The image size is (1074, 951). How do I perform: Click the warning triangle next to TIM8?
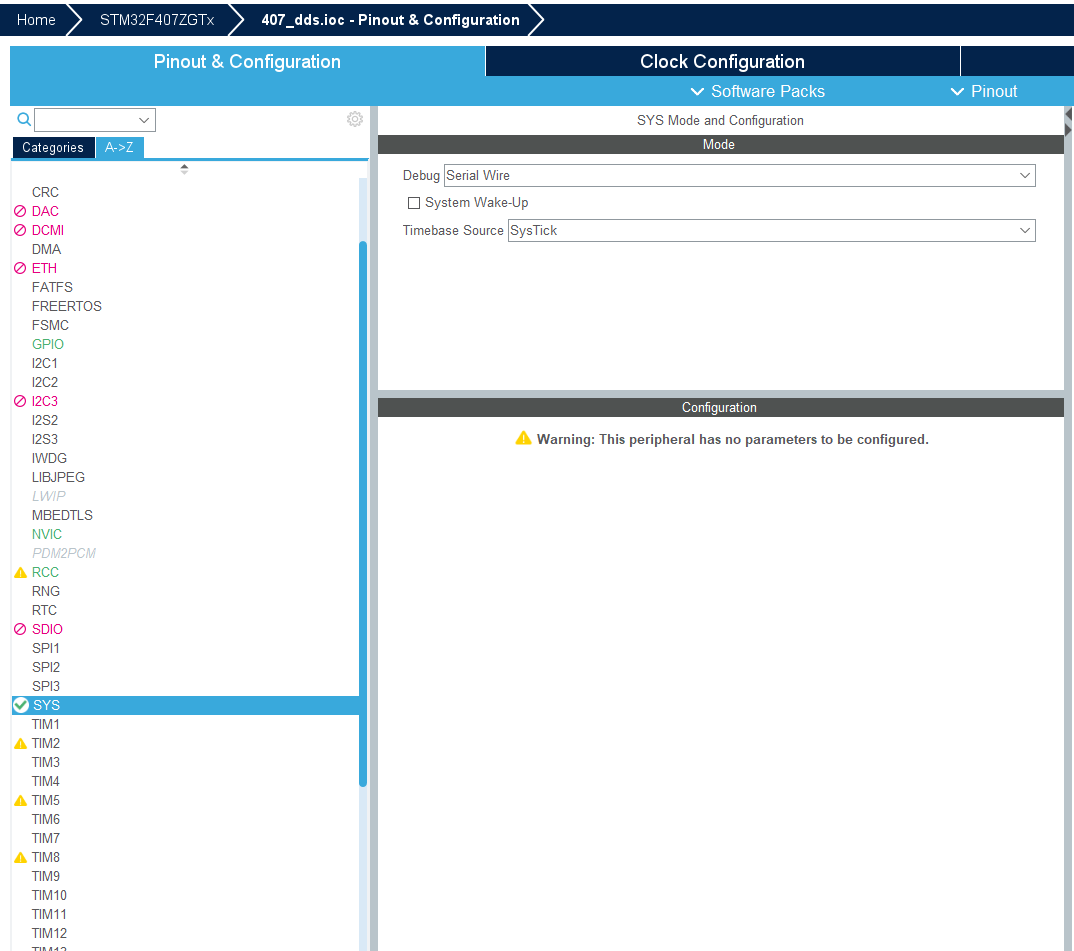[x=21, y=857]
